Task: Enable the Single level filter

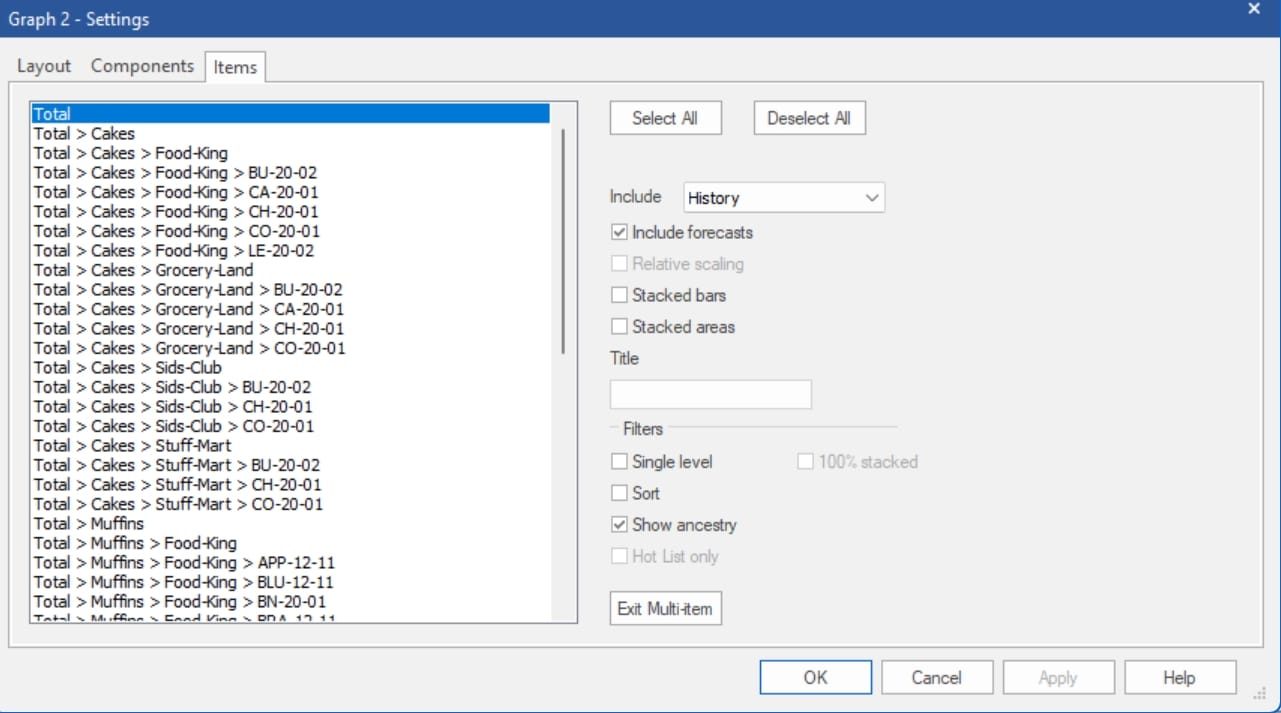Action: tap(621, 462)
